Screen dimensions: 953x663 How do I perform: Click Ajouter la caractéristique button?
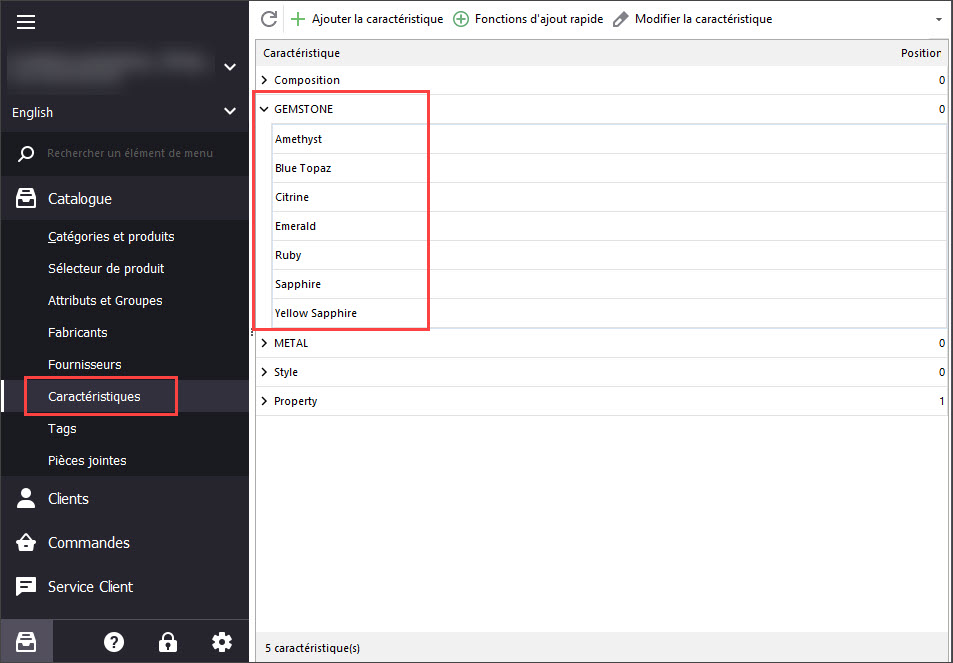367,19
